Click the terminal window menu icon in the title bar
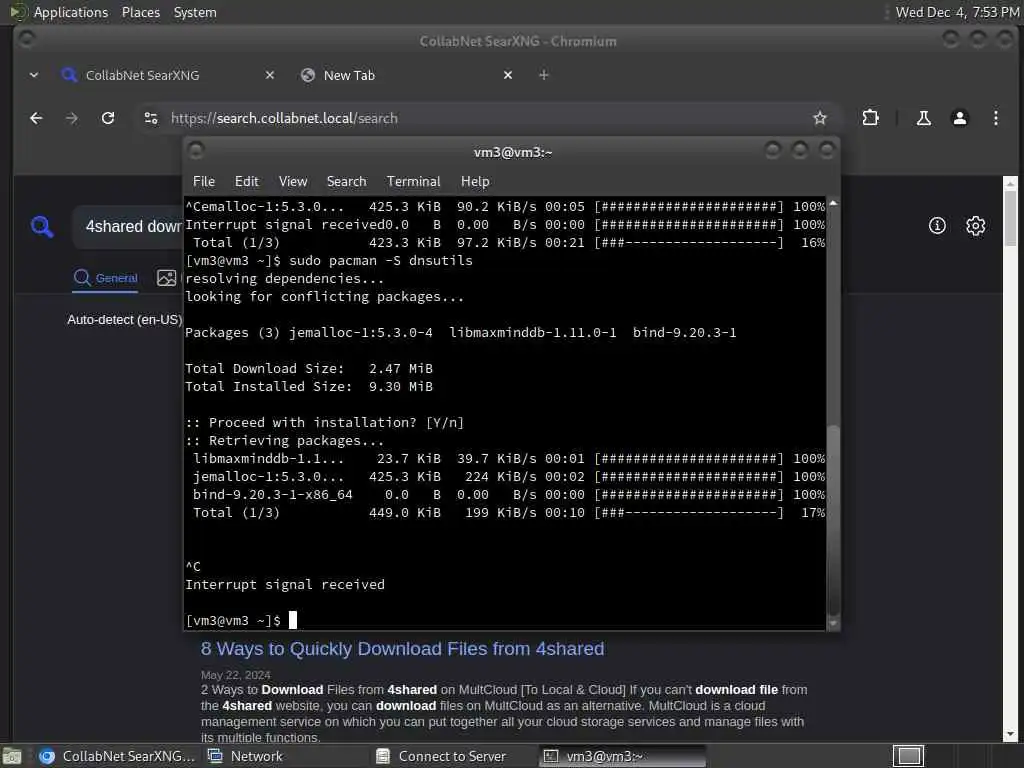Screen dimensions: 1024x768 (196, 151)
